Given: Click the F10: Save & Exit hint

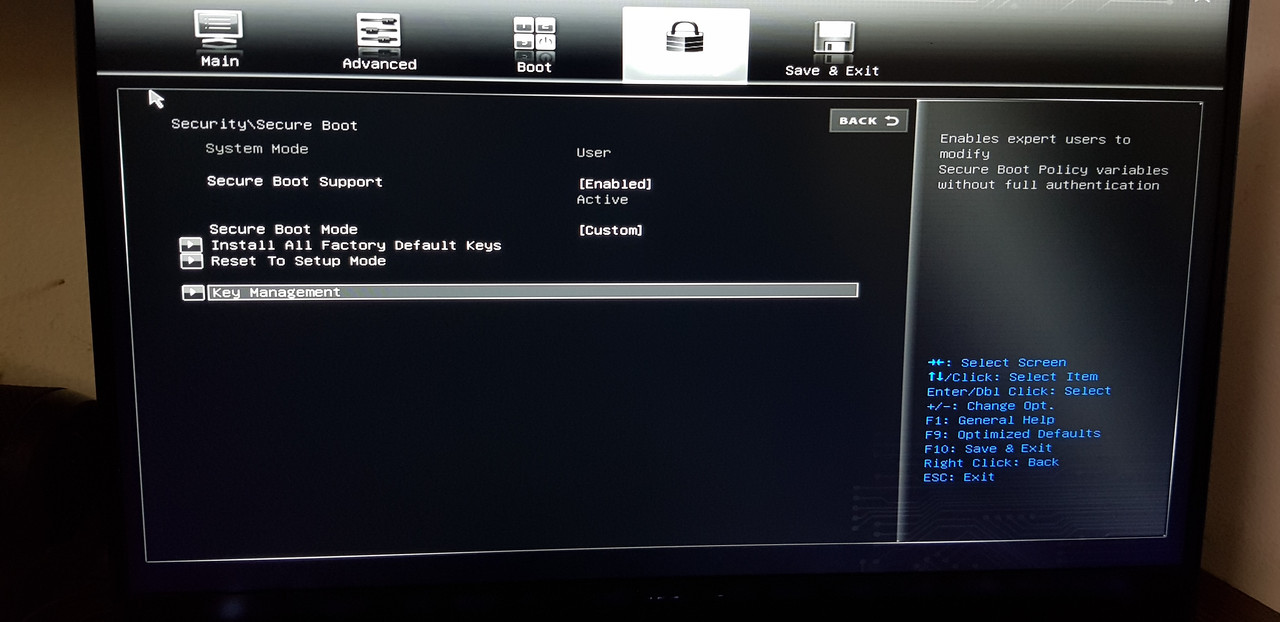Looking at the screenshot, I should (x=988, y=448).
